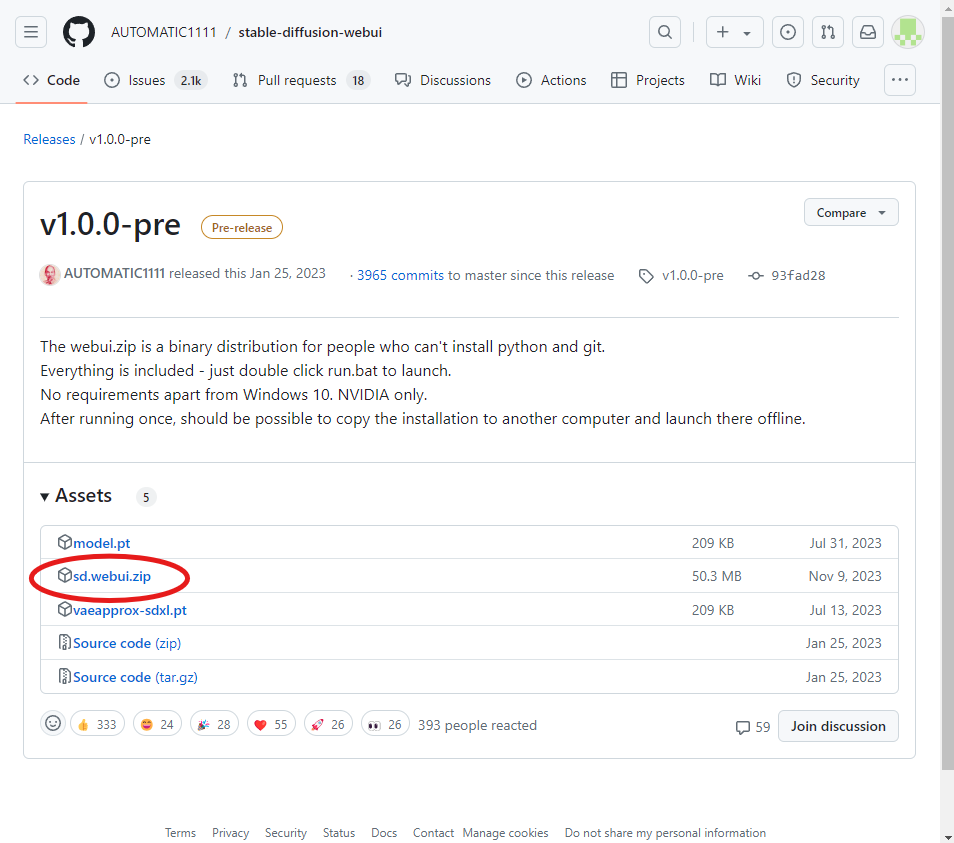
Task: Open the Security tab
Action: (x=823, y=80)
